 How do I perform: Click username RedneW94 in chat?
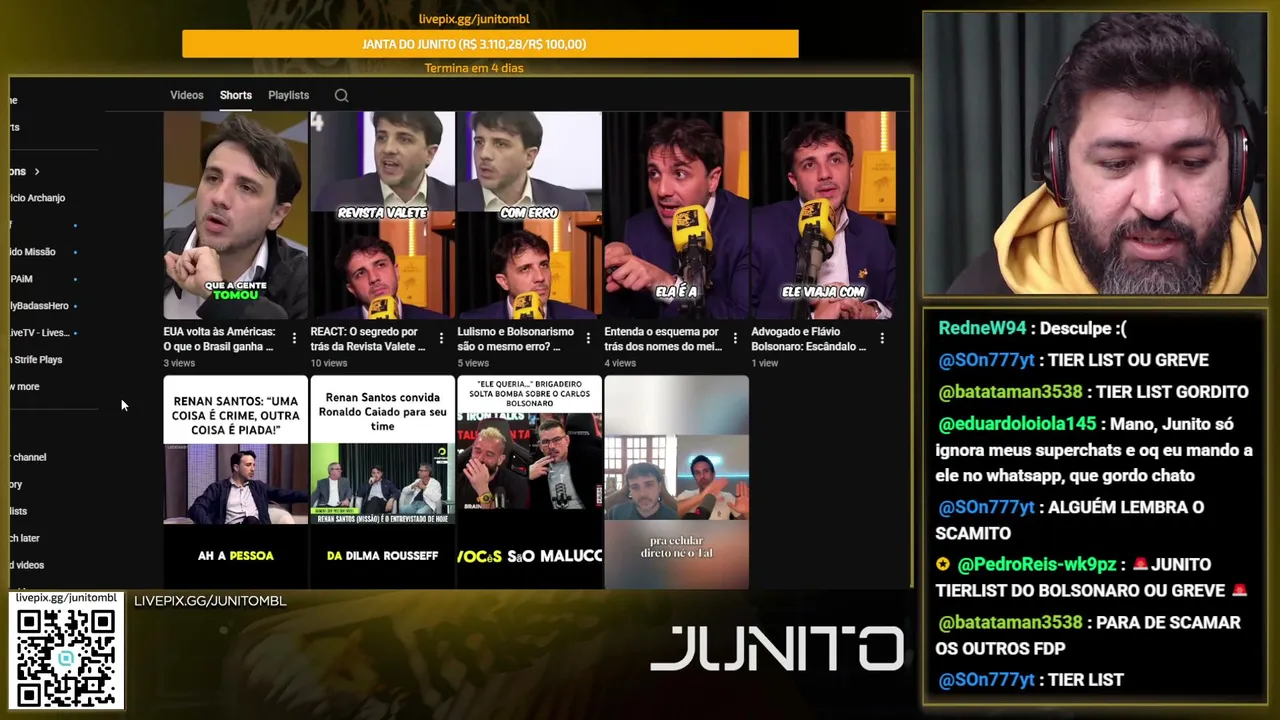(983, 328)
